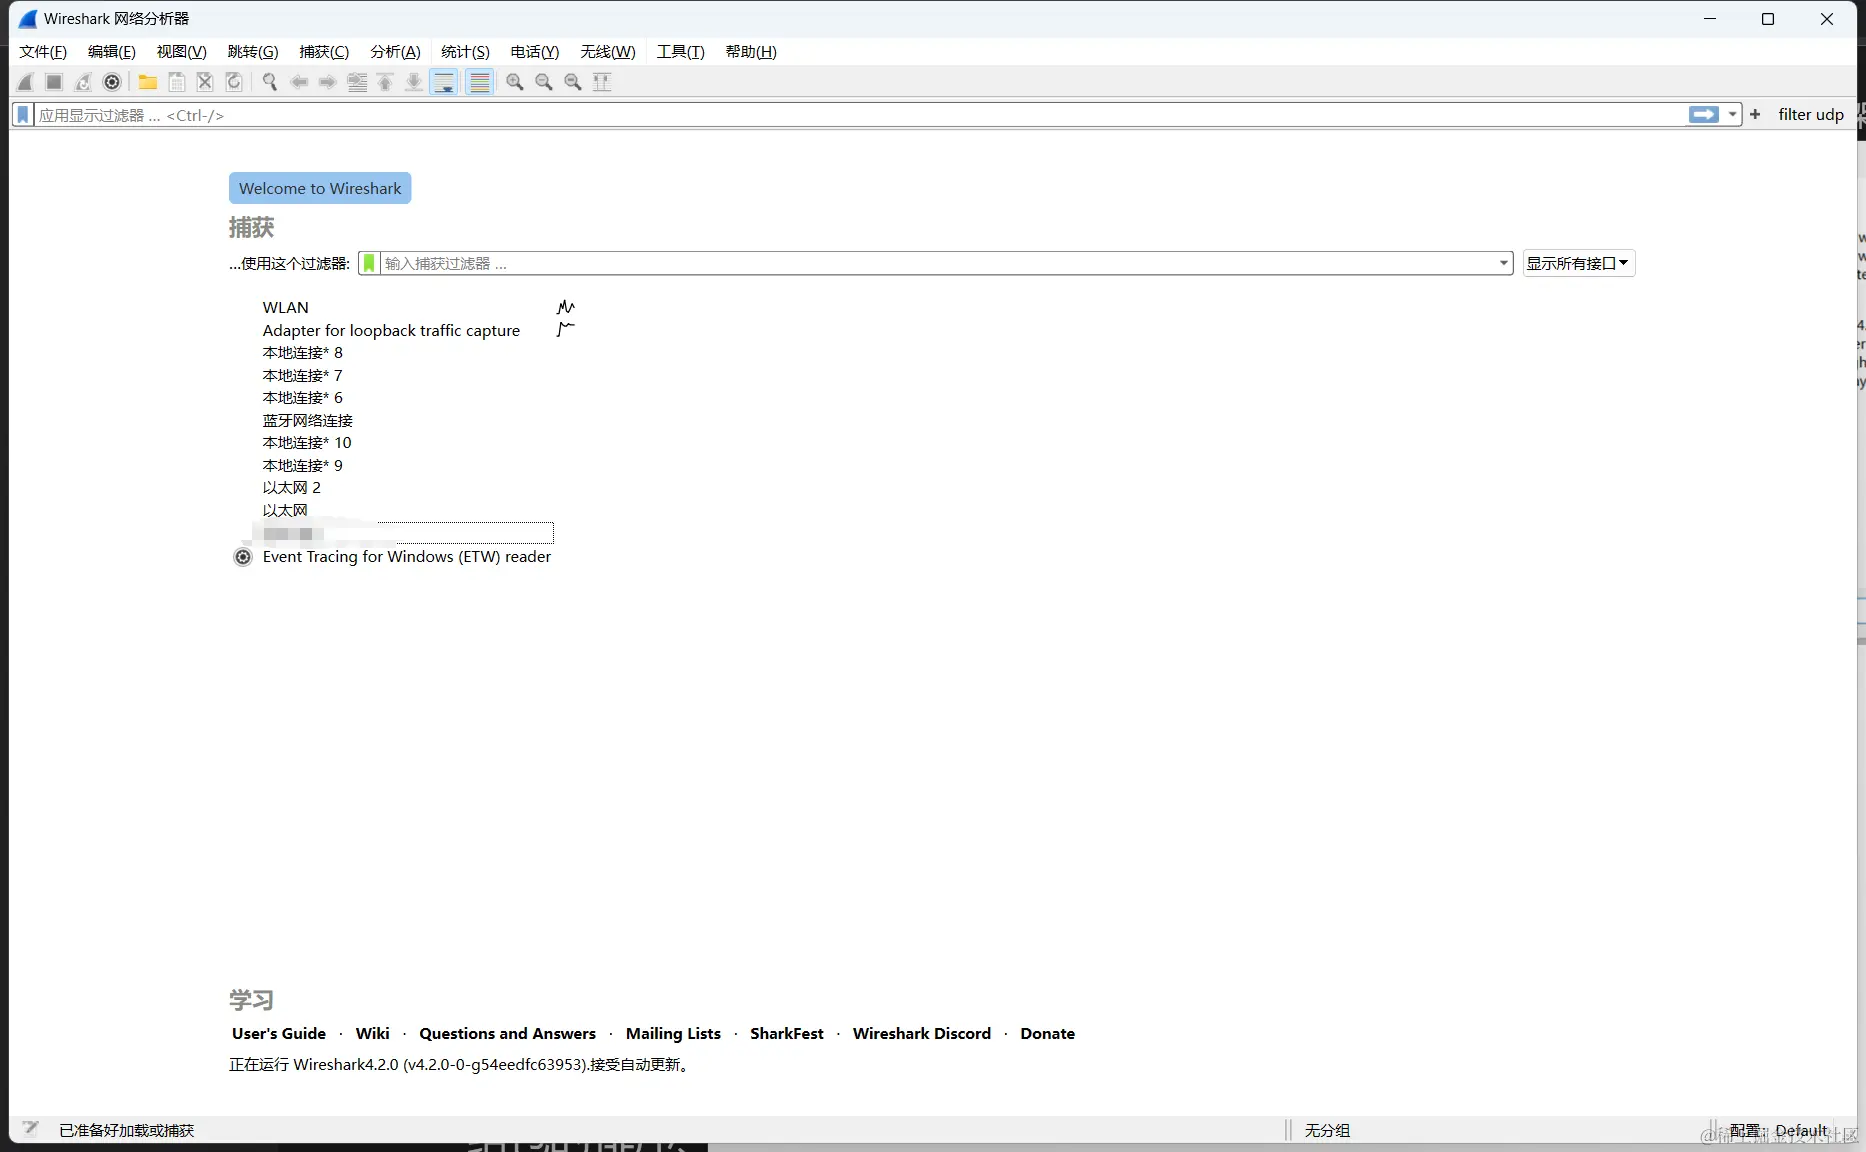Zoom in on packet text
This screenshot has width=1866, height=1152.
515,82
